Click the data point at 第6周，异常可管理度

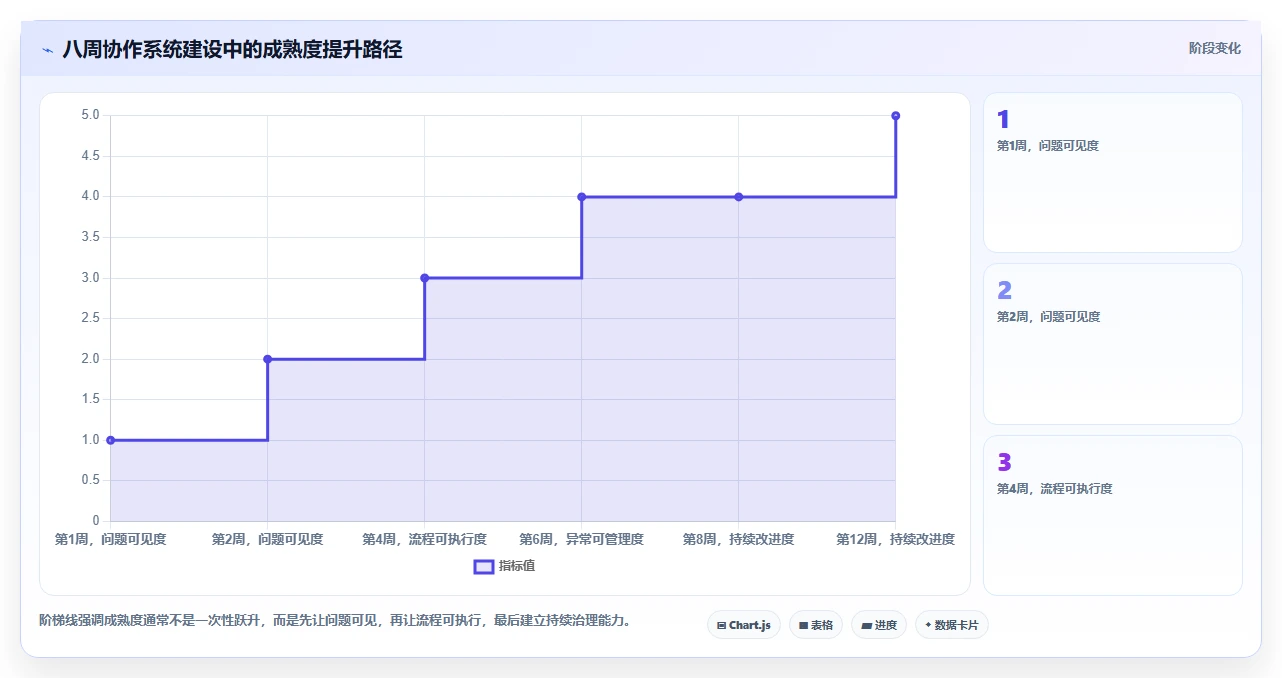click(x=581, y=197)
